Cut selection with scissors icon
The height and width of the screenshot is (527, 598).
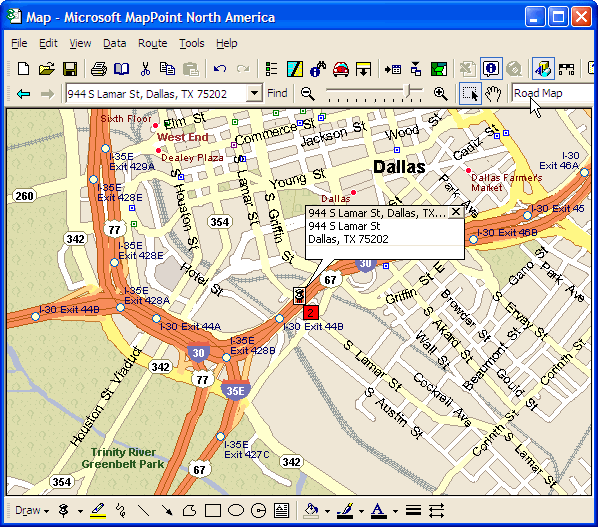coord(145,69)
